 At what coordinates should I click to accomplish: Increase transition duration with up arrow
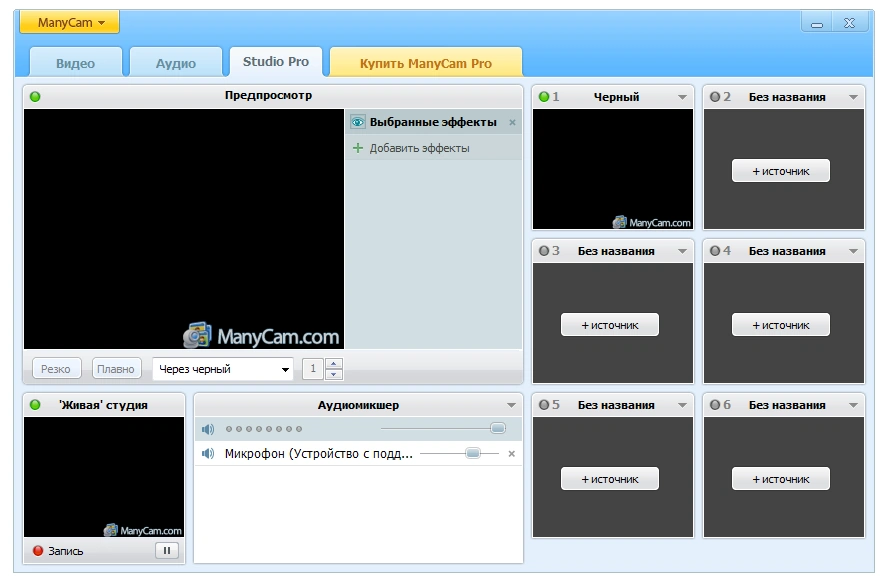point(334,363)
